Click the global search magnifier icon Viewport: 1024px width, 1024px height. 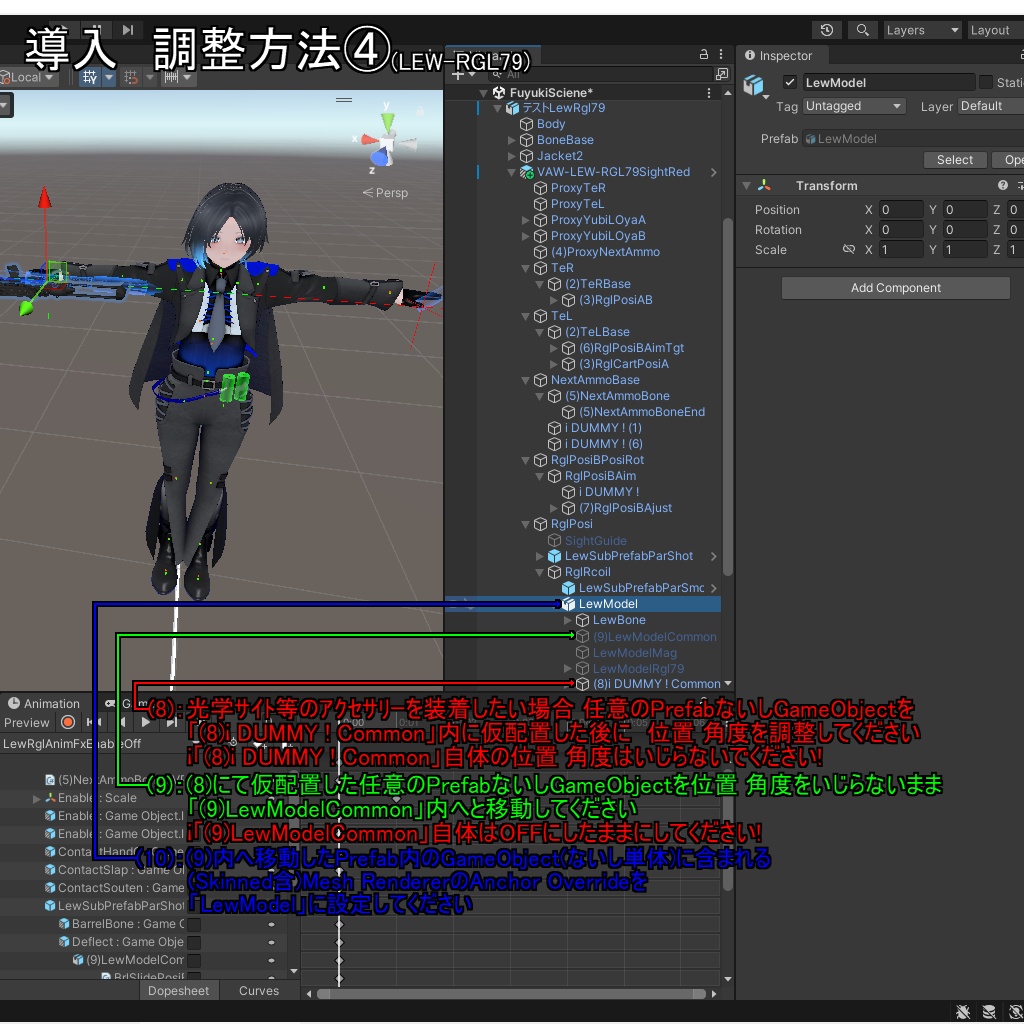coord(862,30)
